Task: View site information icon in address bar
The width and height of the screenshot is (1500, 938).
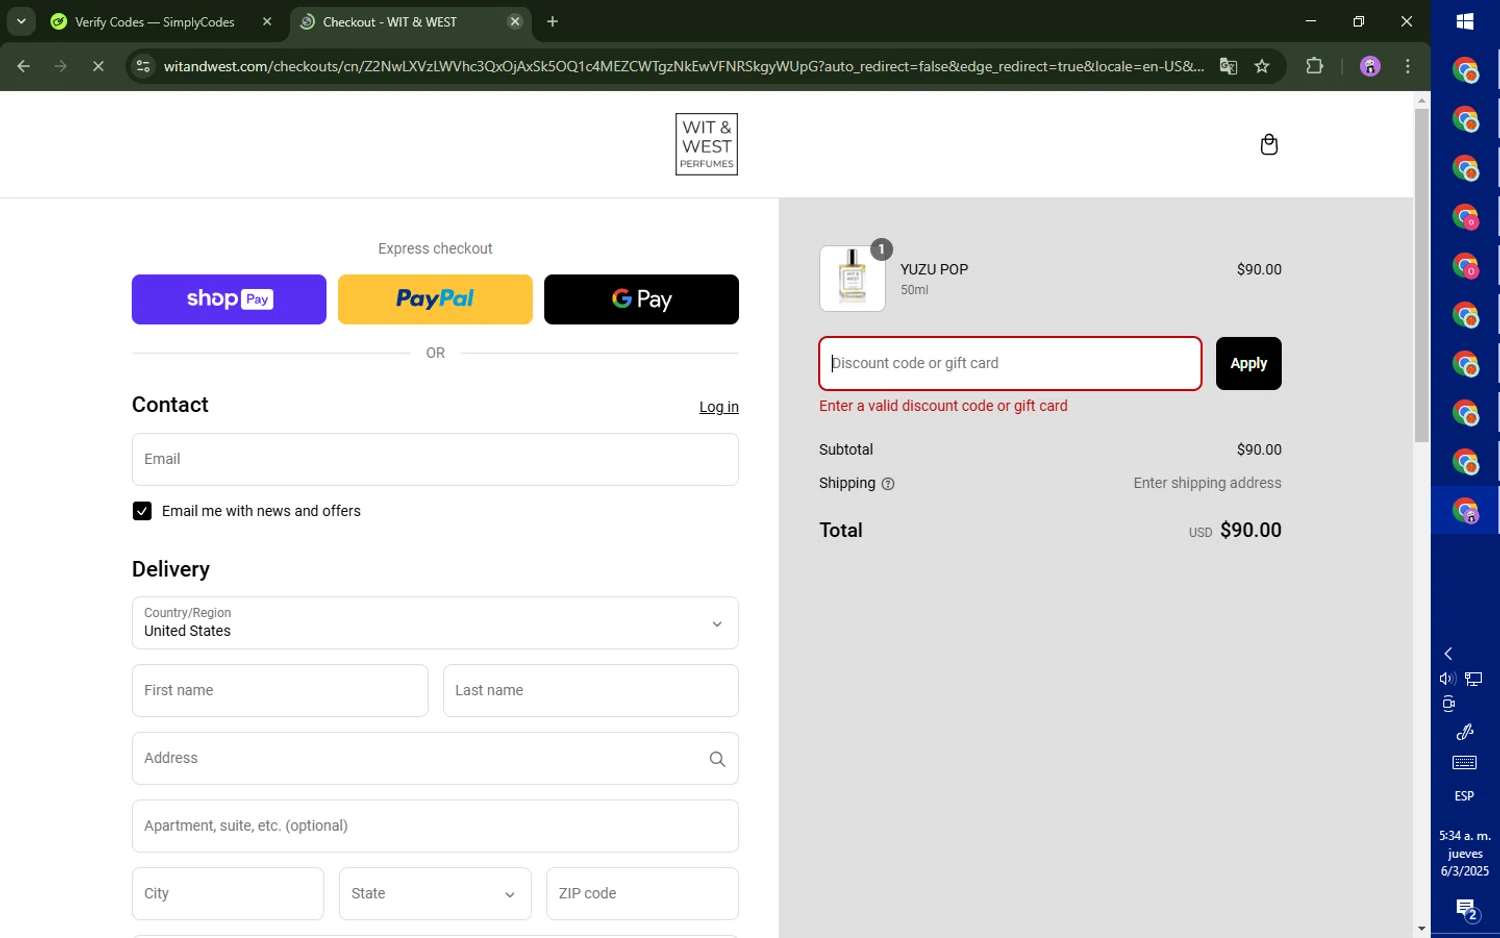Action: tap(143, 67)
